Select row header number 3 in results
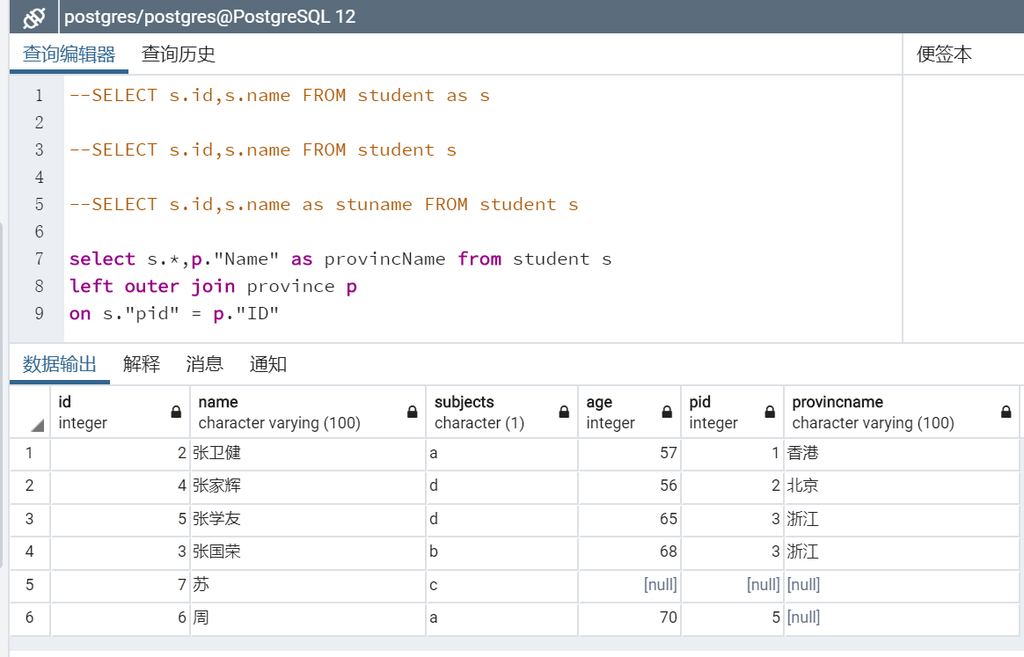 coord(29,519)
